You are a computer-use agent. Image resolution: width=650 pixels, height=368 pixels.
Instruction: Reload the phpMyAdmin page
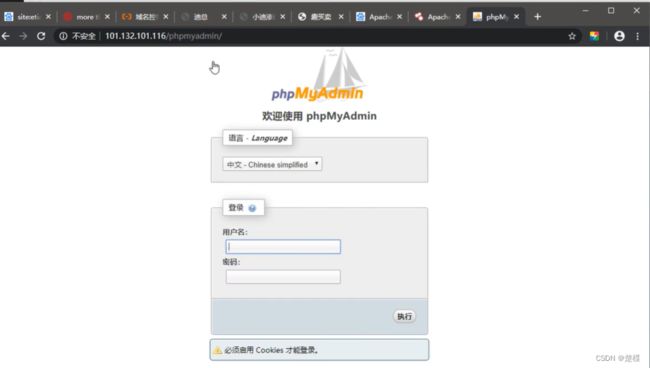pyautogui.click(x=41, y=36)
